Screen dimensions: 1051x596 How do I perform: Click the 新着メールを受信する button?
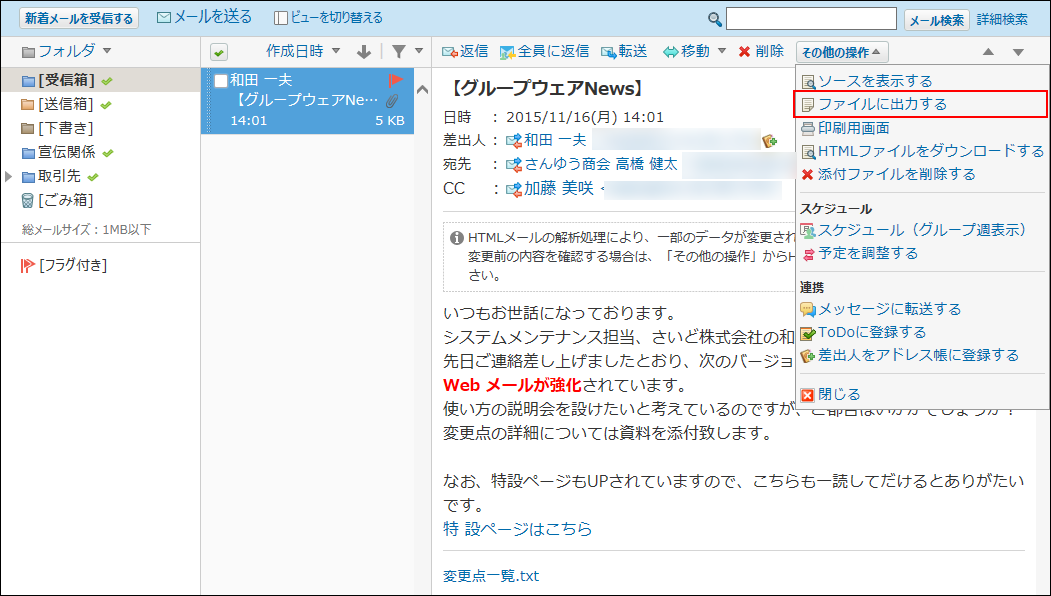coord(79,18)
